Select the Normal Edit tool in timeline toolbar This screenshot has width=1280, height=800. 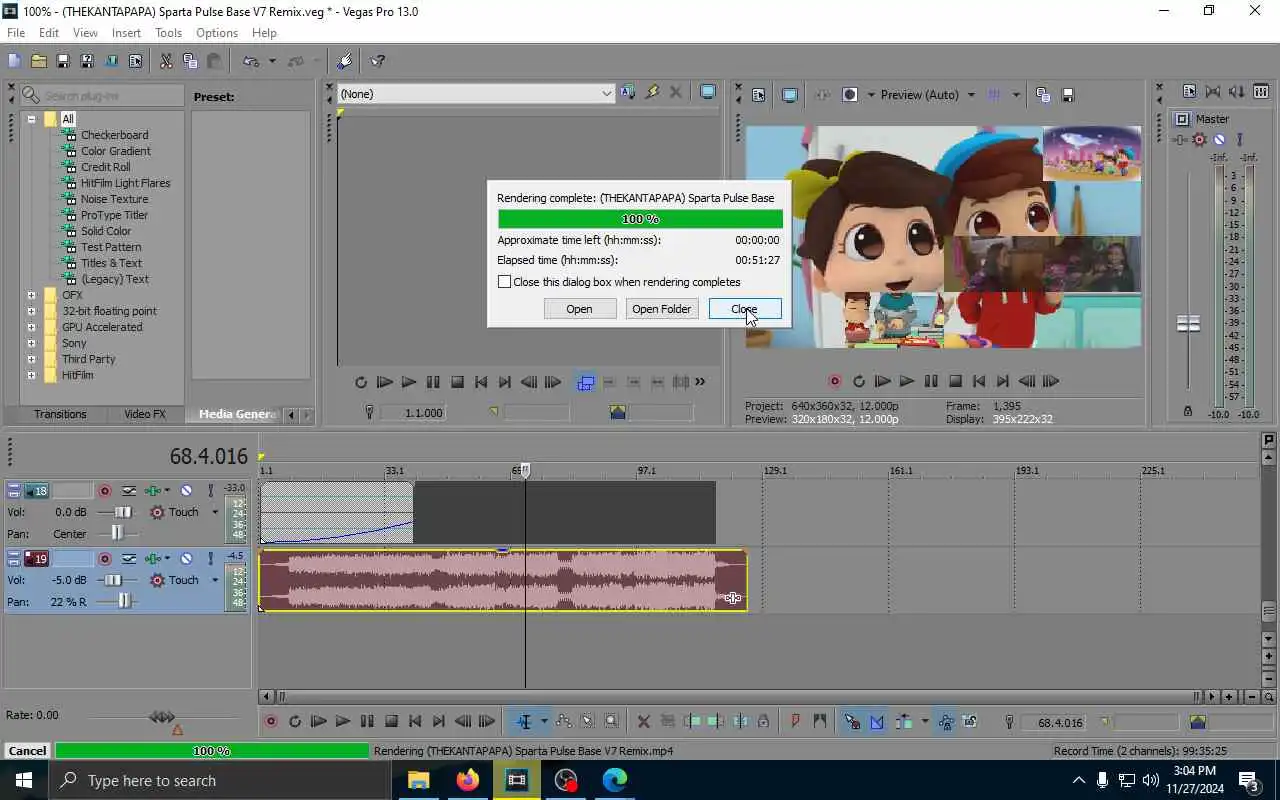coord(524,722)
